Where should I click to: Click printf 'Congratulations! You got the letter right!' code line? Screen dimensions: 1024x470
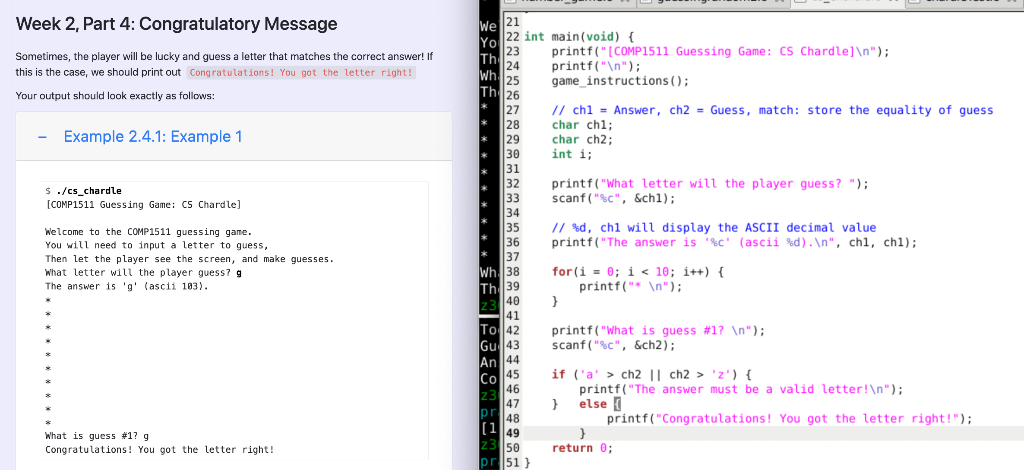(790, 419)
